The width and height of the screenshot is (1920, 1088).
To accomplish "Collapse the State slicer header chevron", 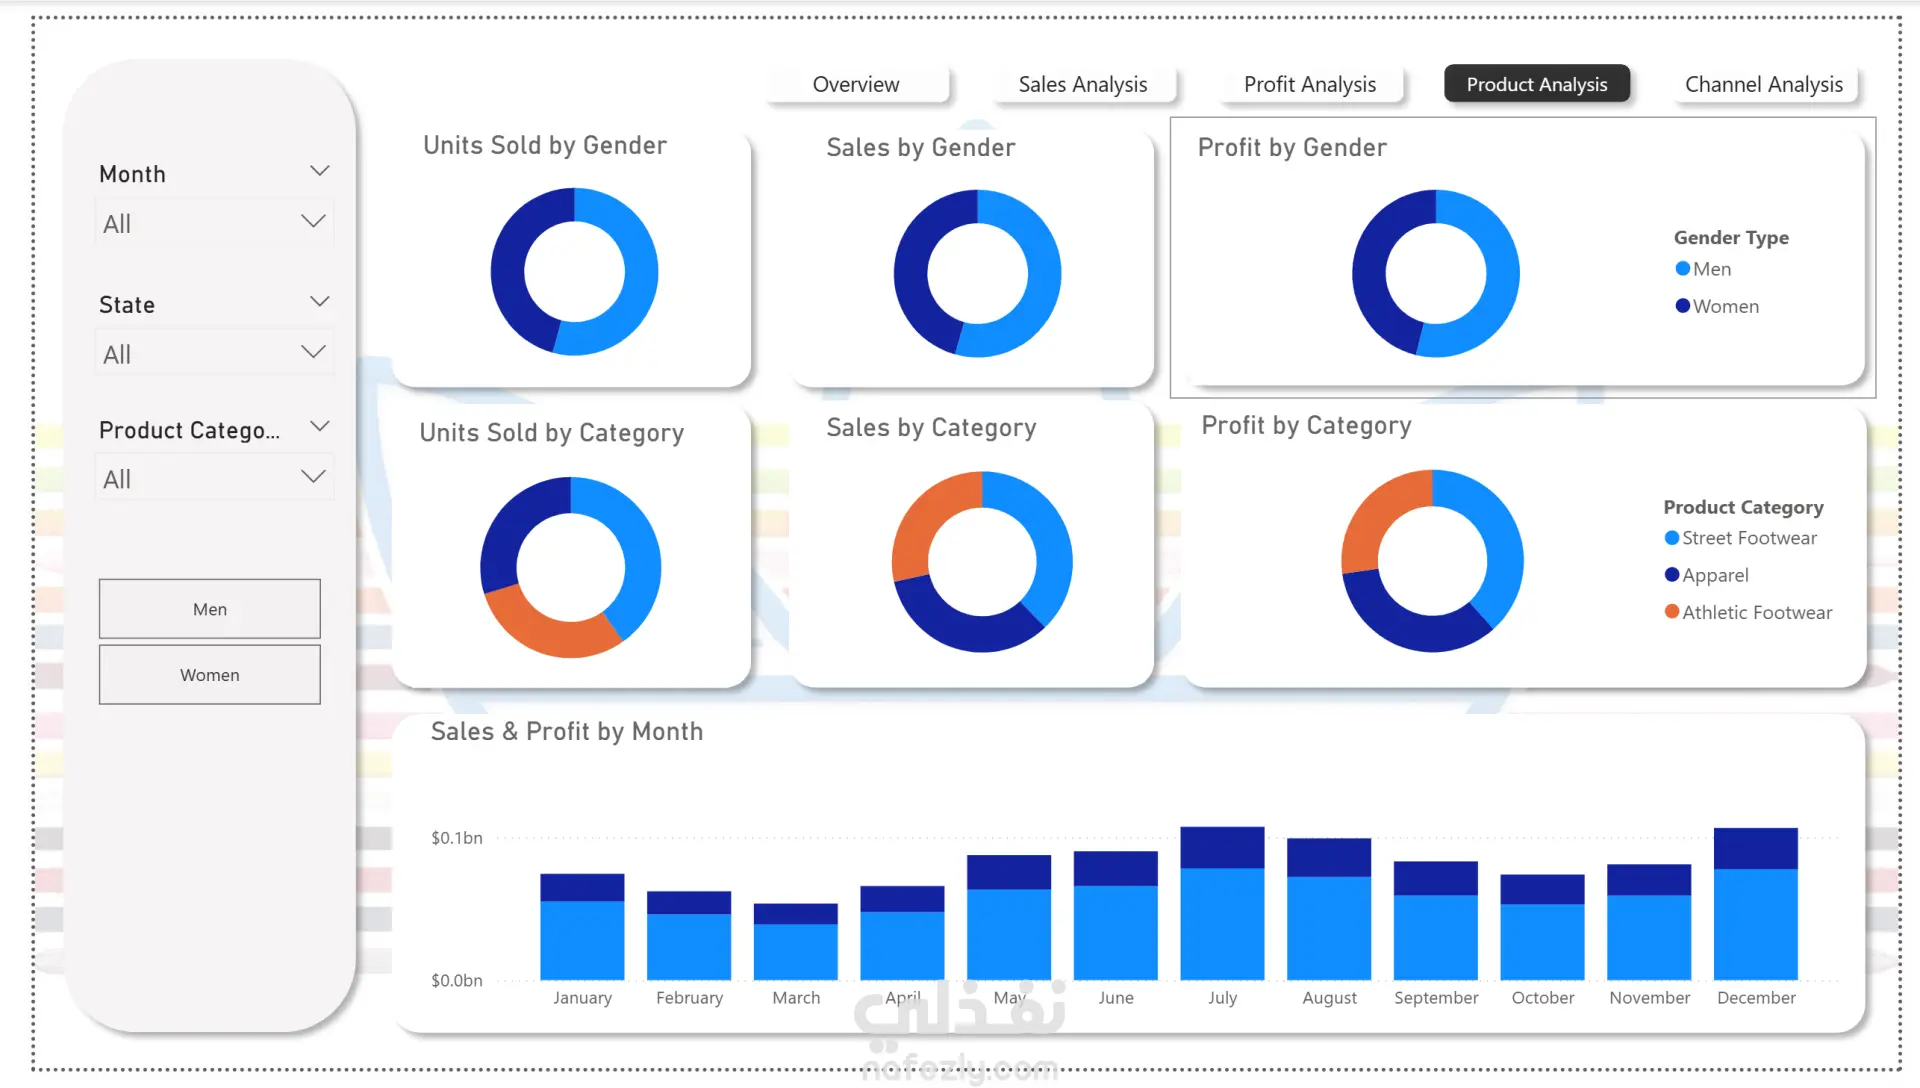I will 320,301.
